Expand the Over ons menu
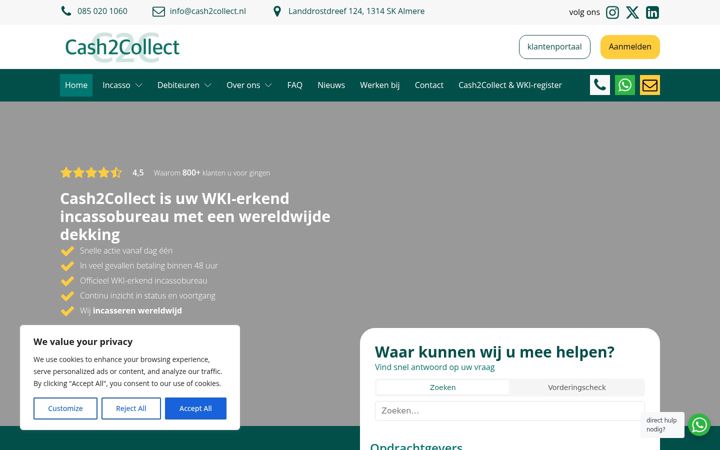The height and width of the screenshot is (450, 720). [x=249, y=85]
